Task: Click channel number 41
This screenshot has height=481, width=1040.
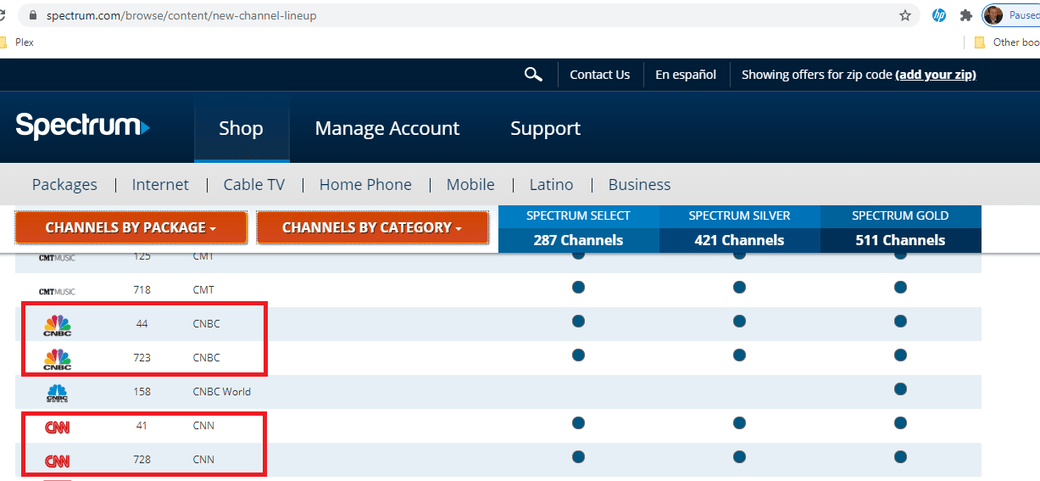Action: [x=141, y=425]
